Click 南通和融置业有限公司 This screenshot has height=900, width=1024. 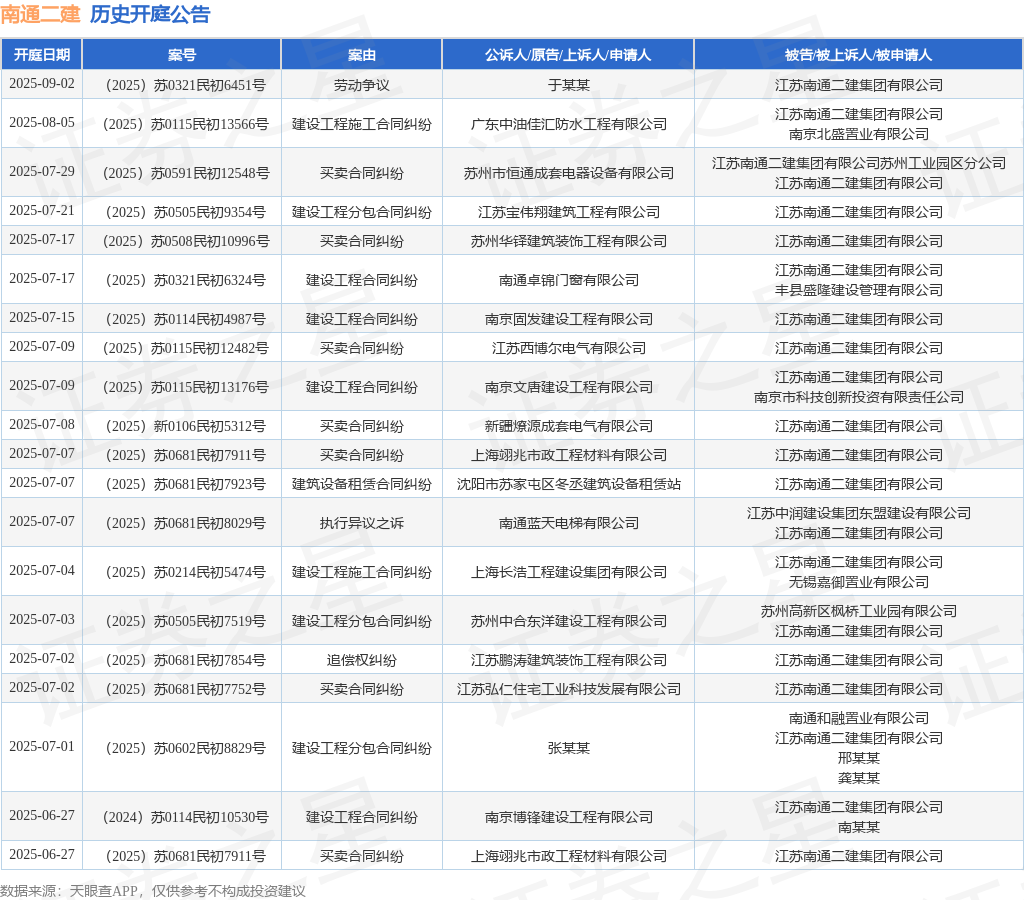(x=859, y=718)
